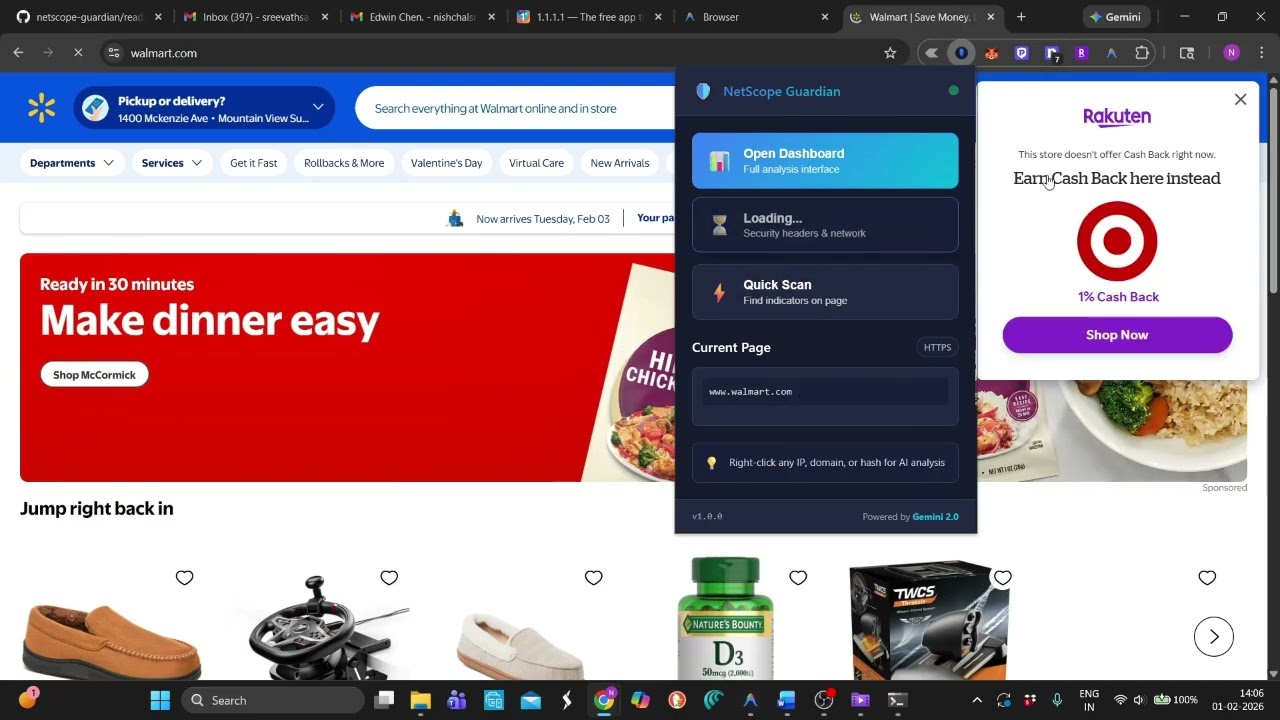
Task: Click the Gemini button in title bar
Action: [x=1116, y=17]
